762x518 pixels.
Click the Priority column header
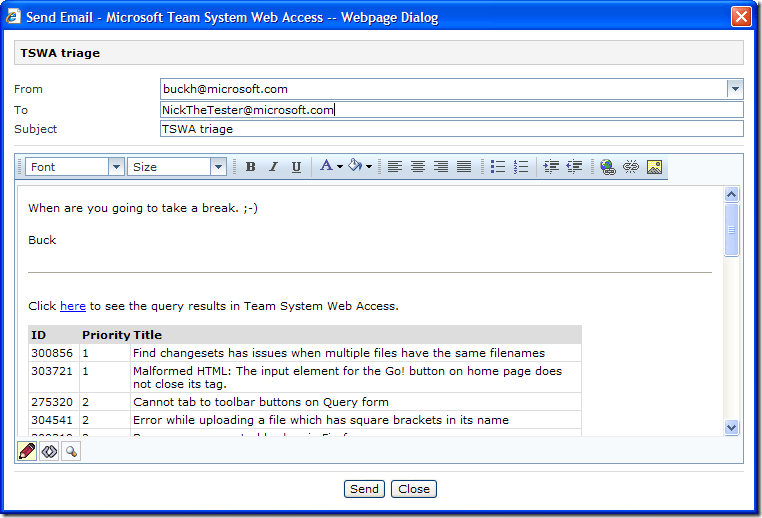[x=106, y=335]
